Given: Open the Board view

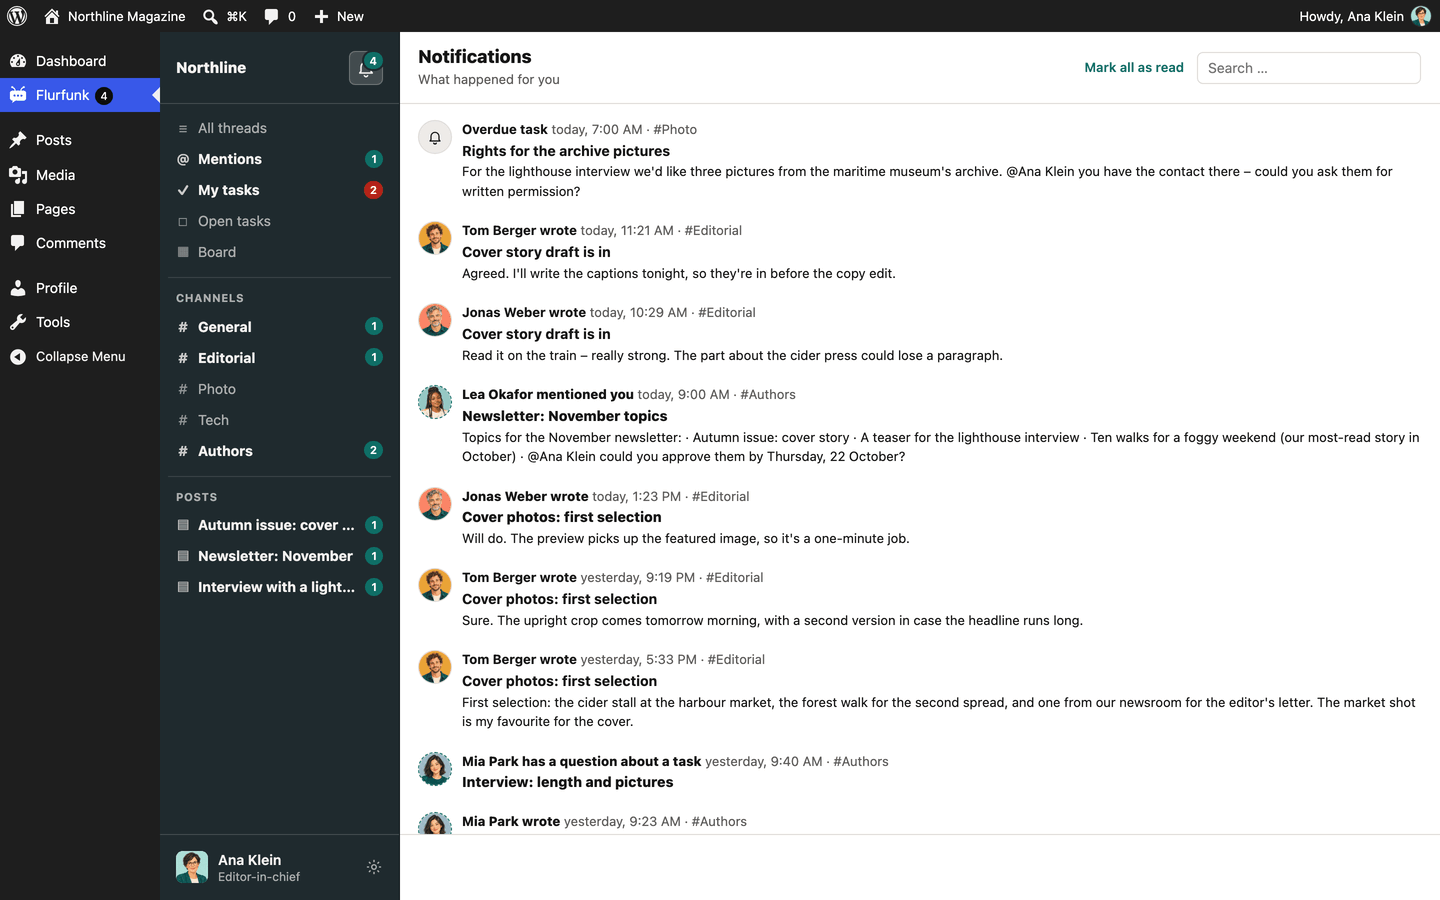Looking at the screenshot, I should tap(280, 252).
